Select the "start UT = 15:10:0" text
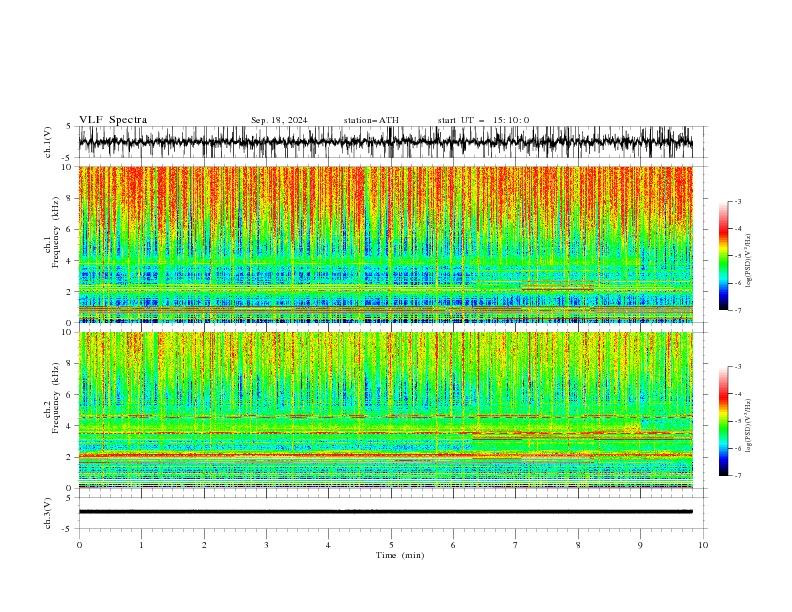The image size is (792, 612). (483, 120)
